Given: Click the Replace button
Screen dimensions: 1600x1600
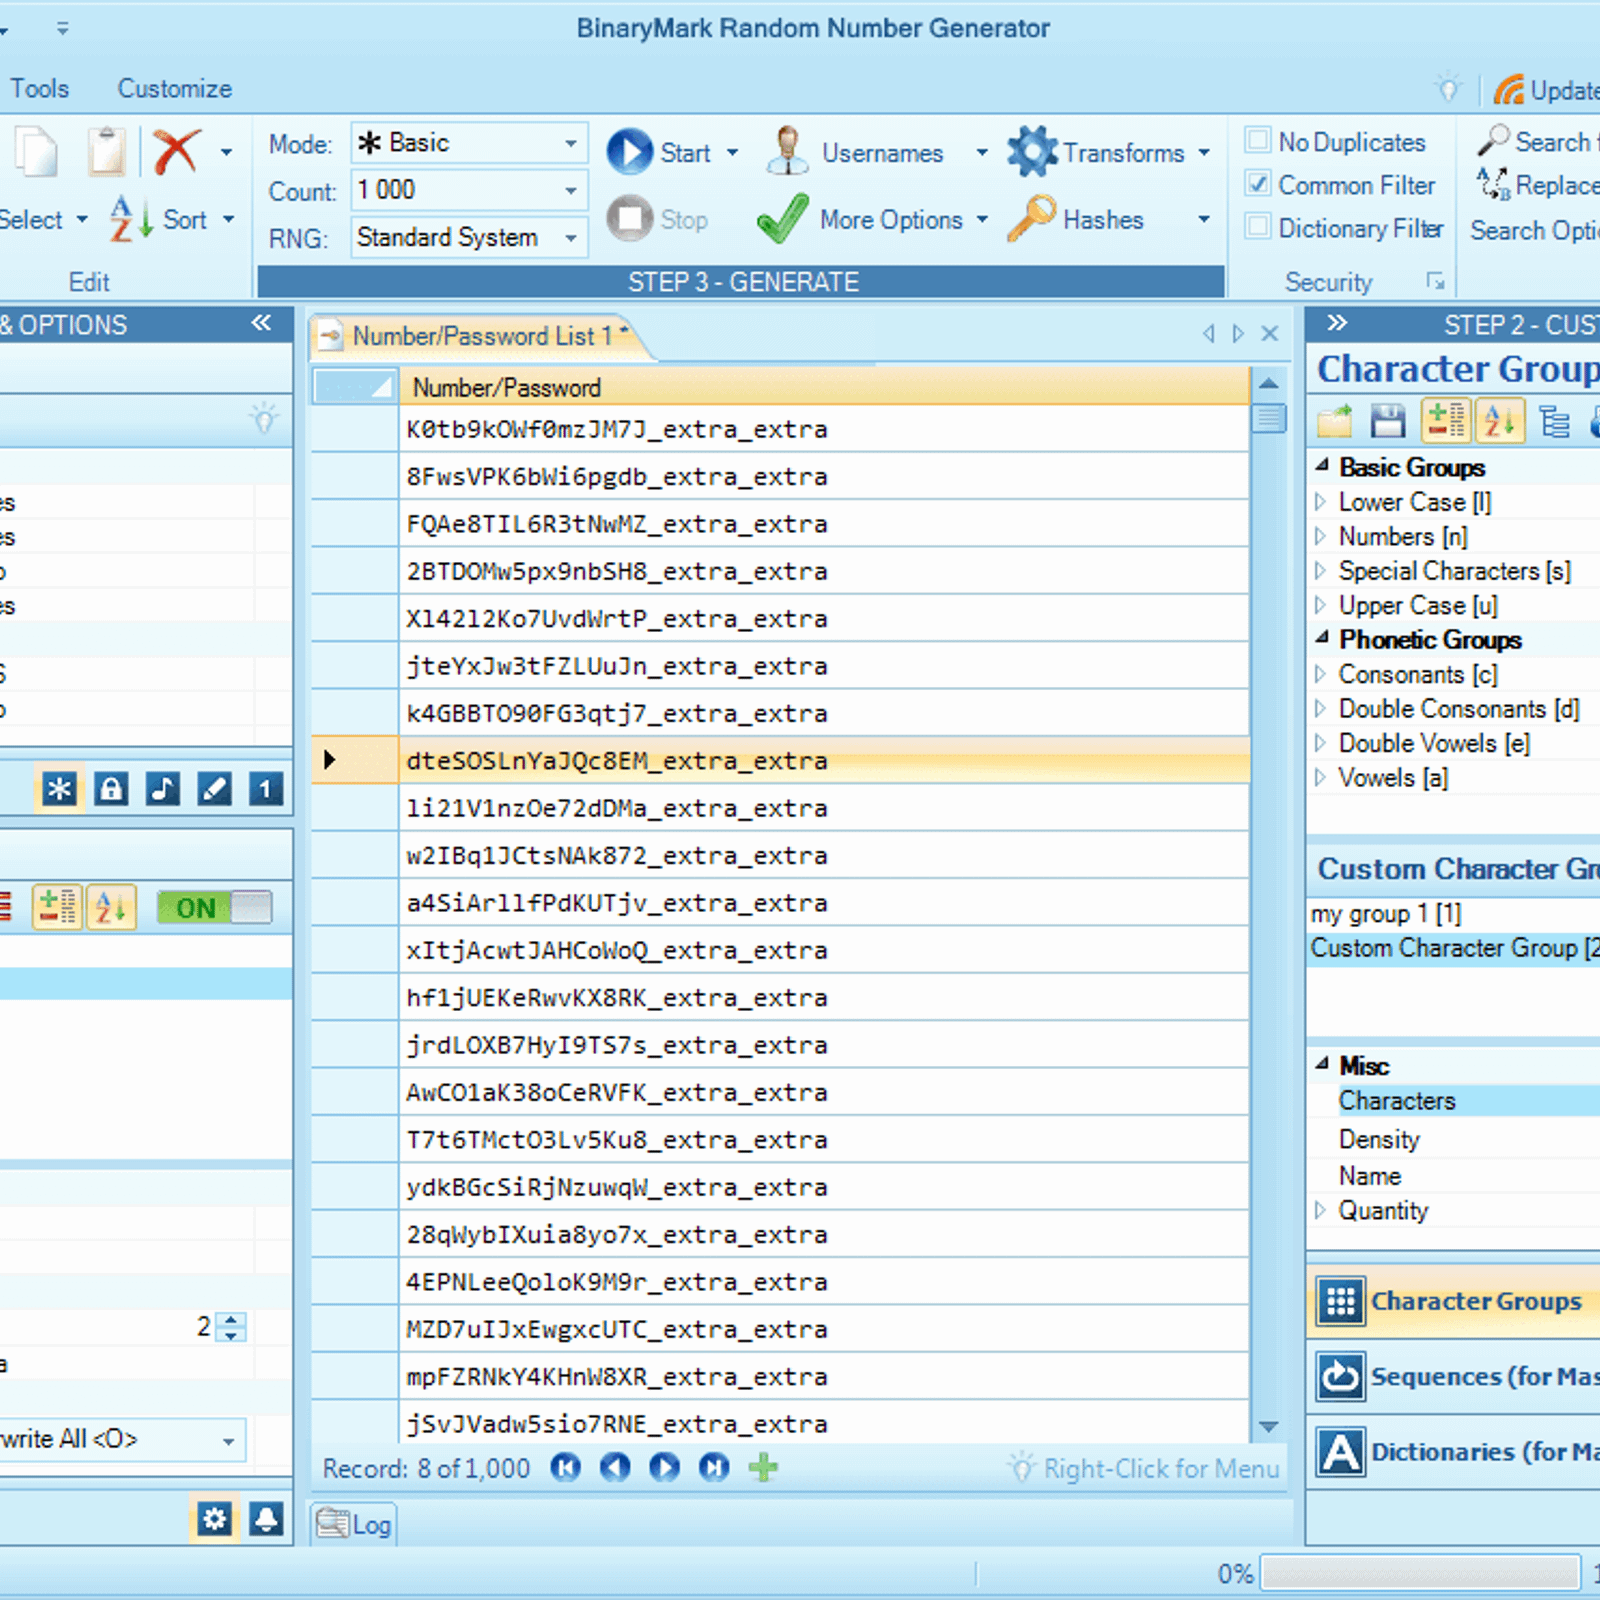Looking at the screenshot, I should click(x=1539, y=185).
